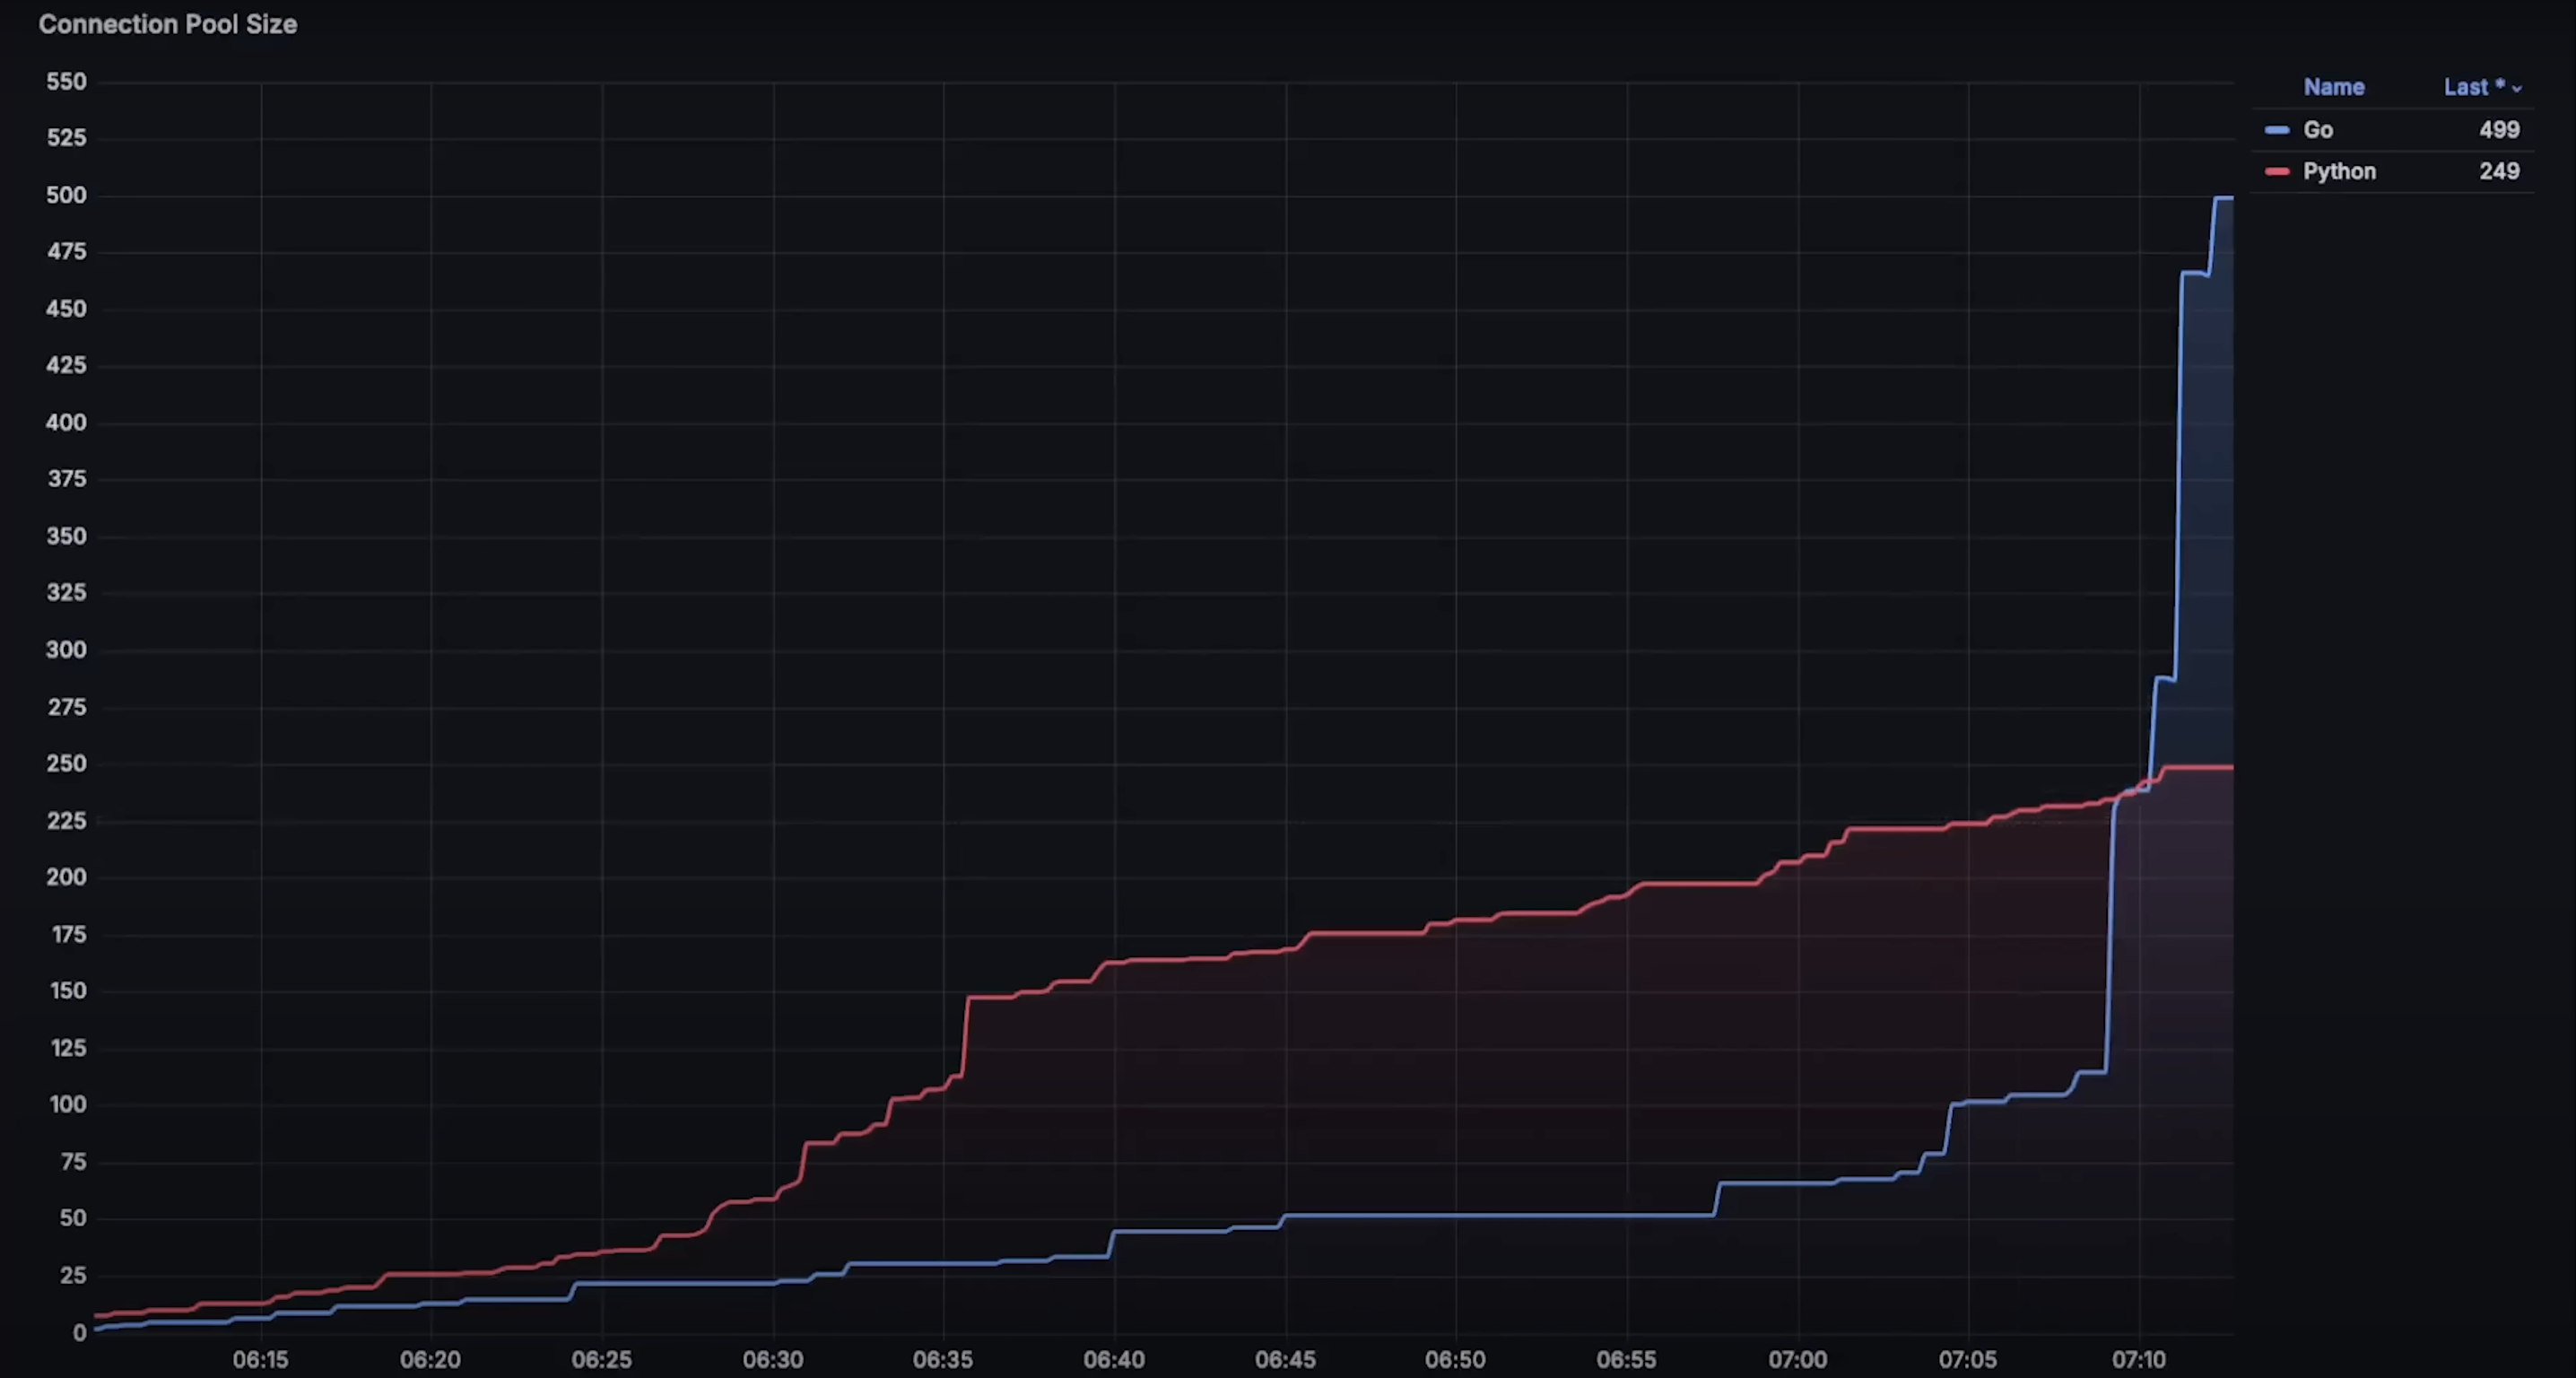
Task: Toggle visibility of the Python series label
Action: pos(2339,171)
